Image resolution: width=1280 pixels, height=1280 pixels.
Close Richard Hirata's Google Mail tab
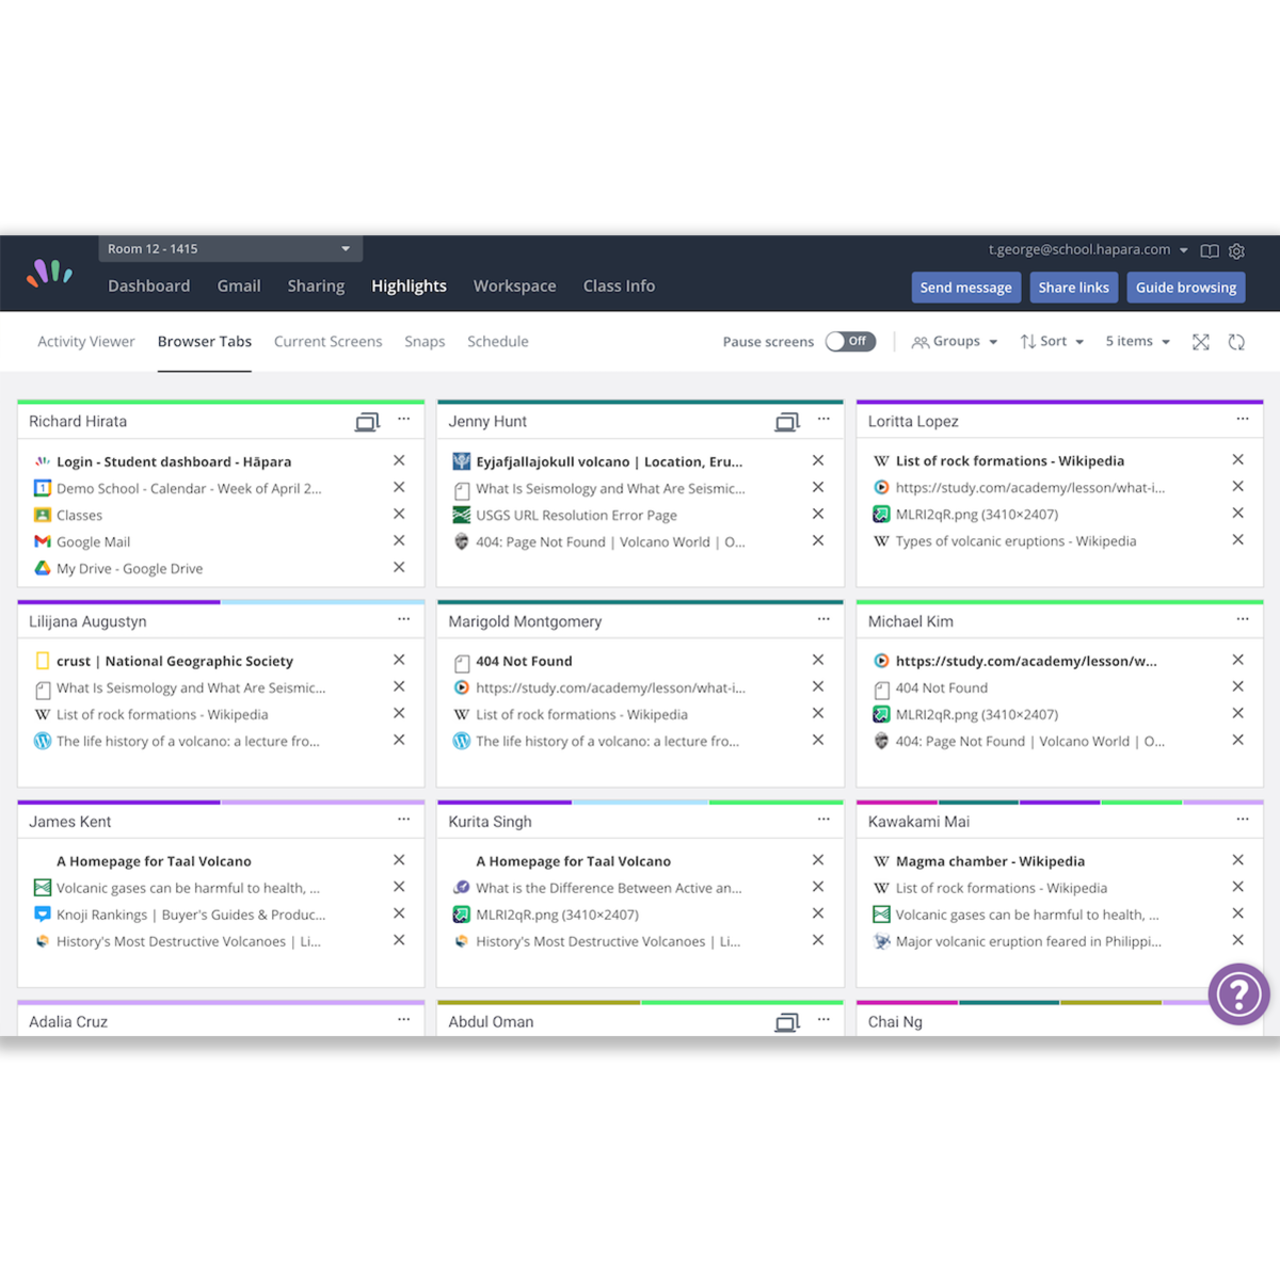398,540
